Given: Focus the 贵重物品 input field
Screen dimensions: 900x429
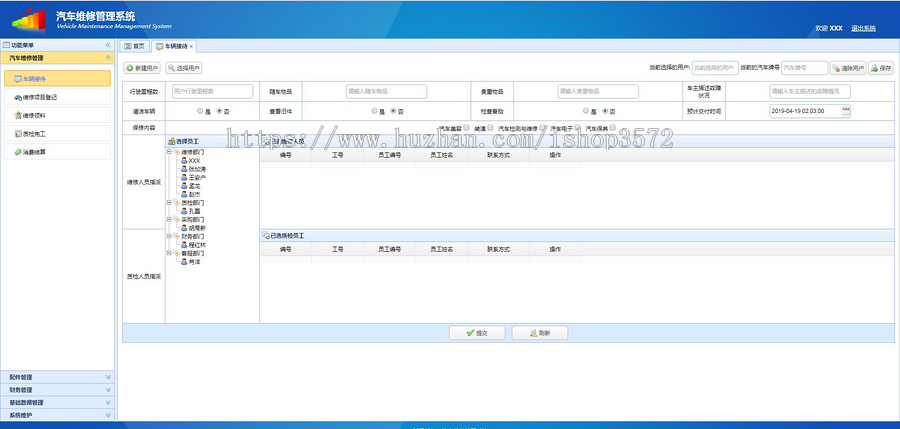Looking at the screenshot, I should pyautogui.click(x=598, y=91).
